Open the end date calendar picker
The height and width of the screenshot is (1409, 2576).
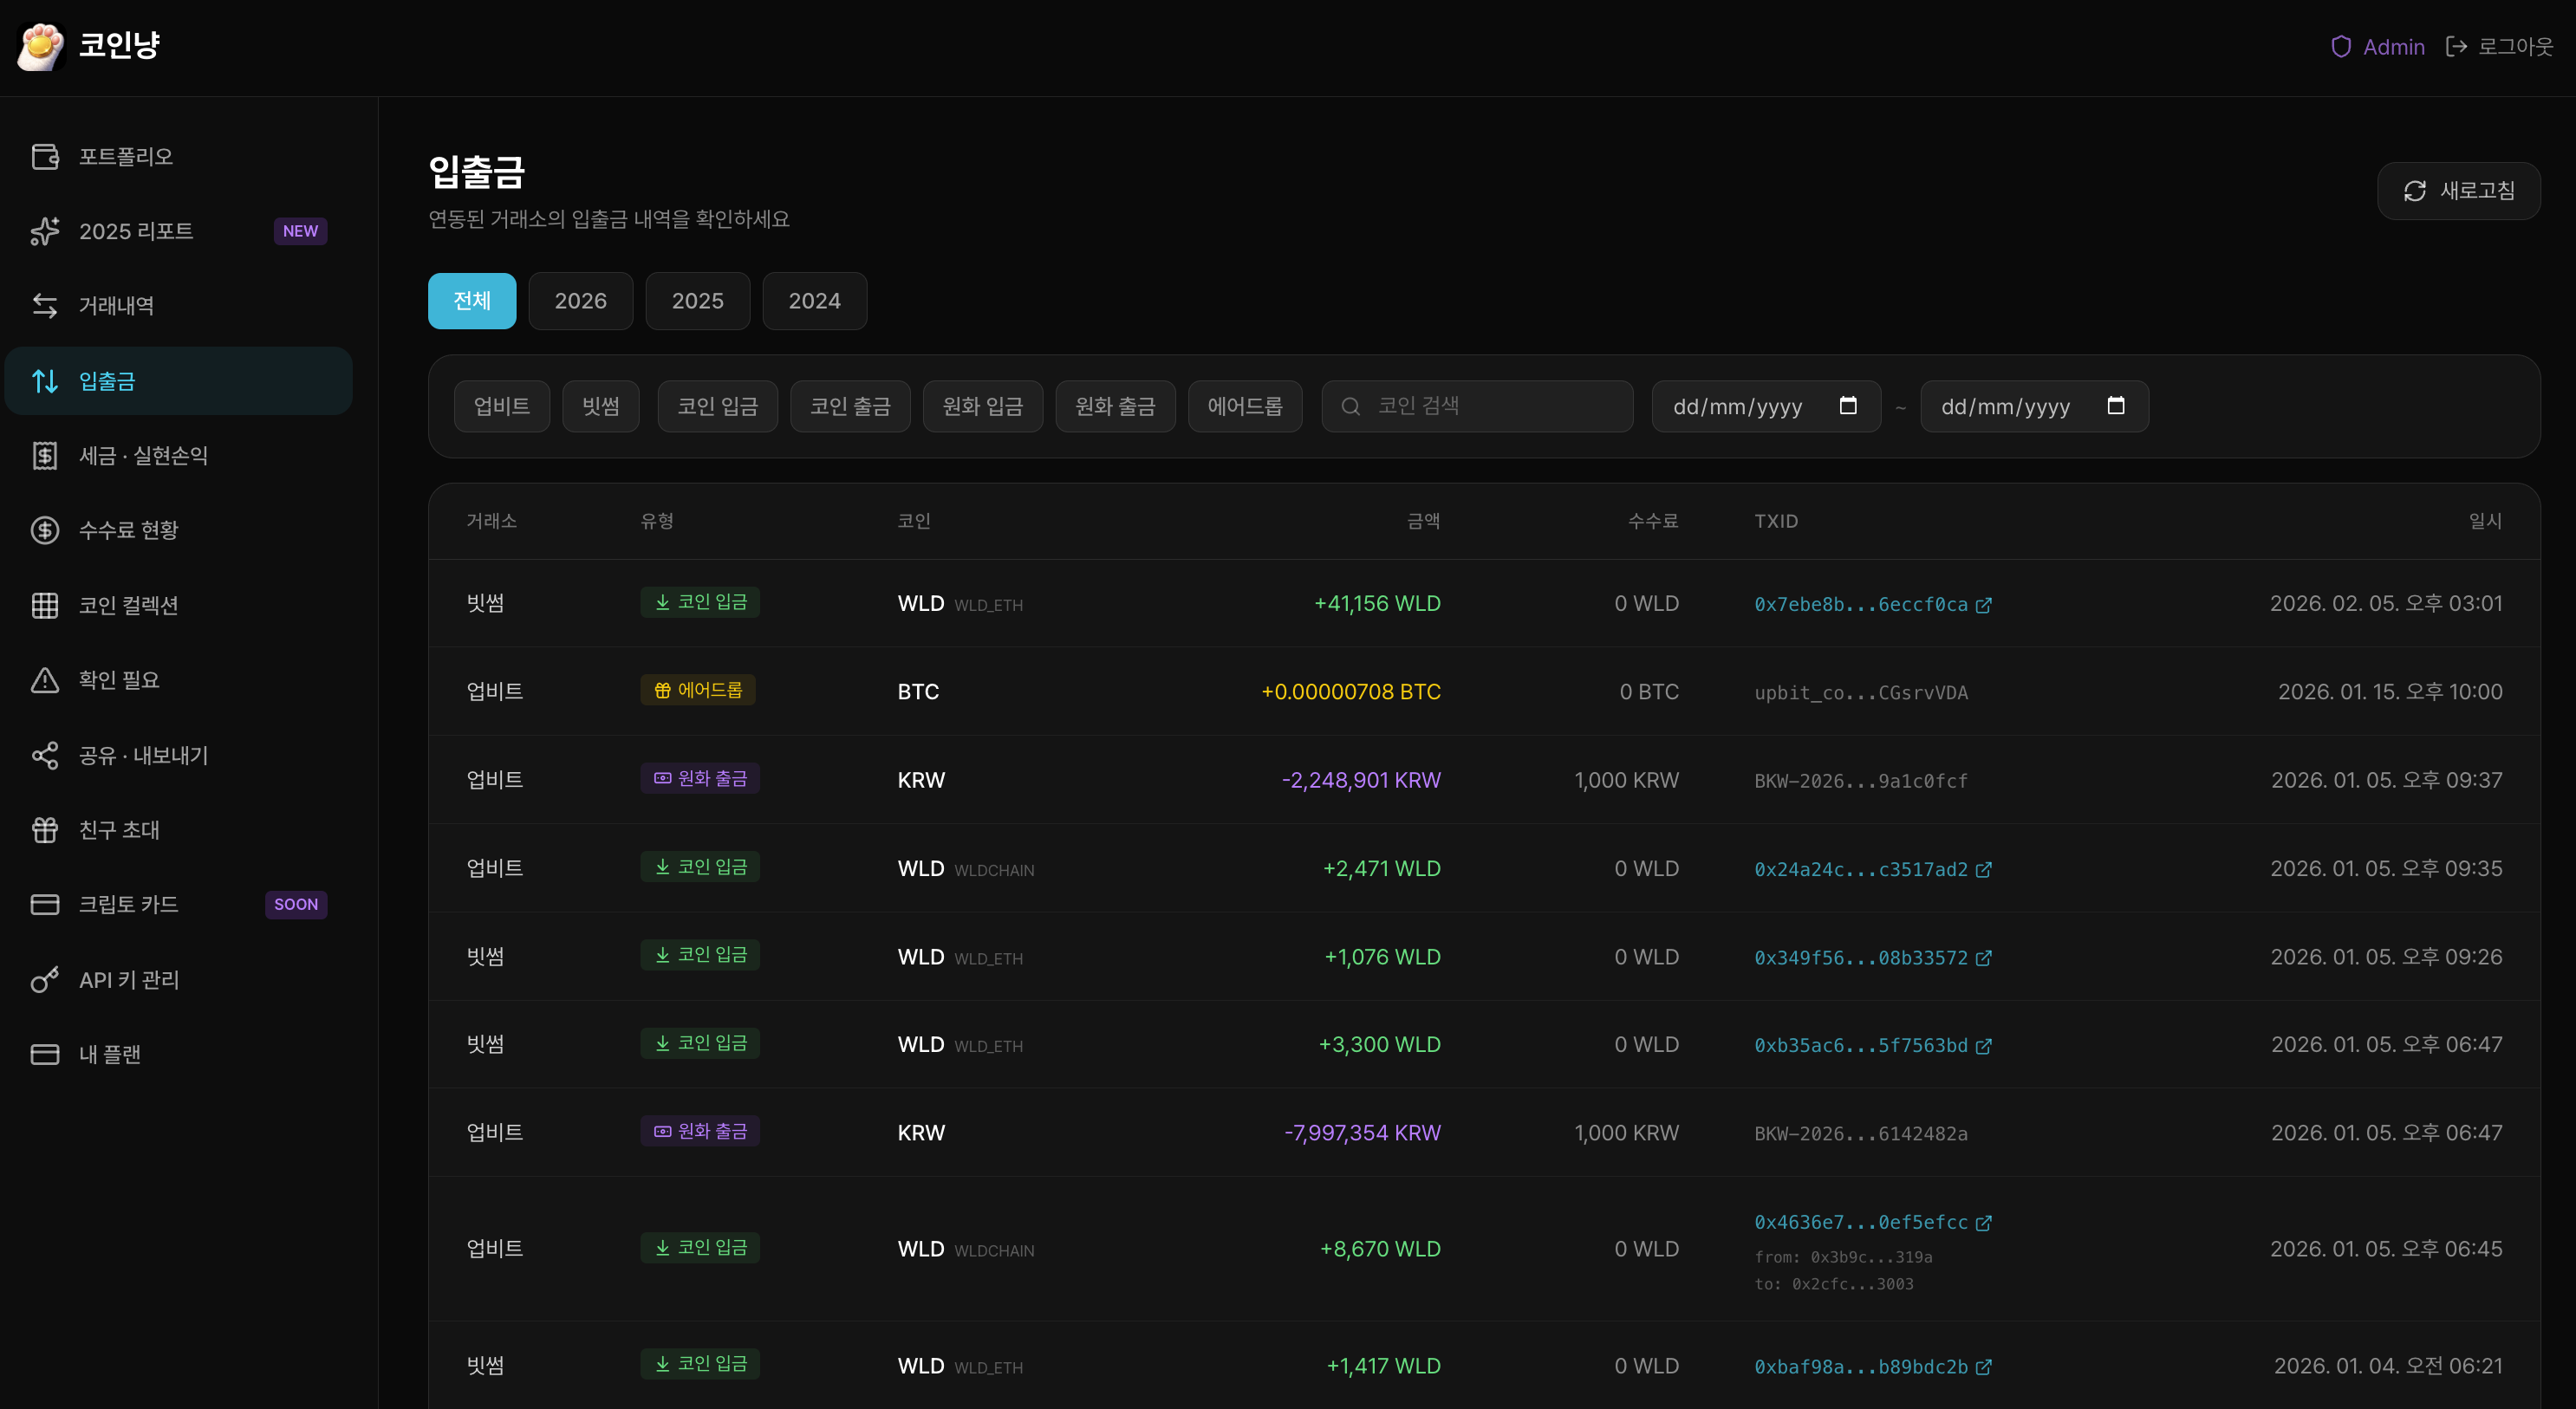click(x=2117, y=406)
